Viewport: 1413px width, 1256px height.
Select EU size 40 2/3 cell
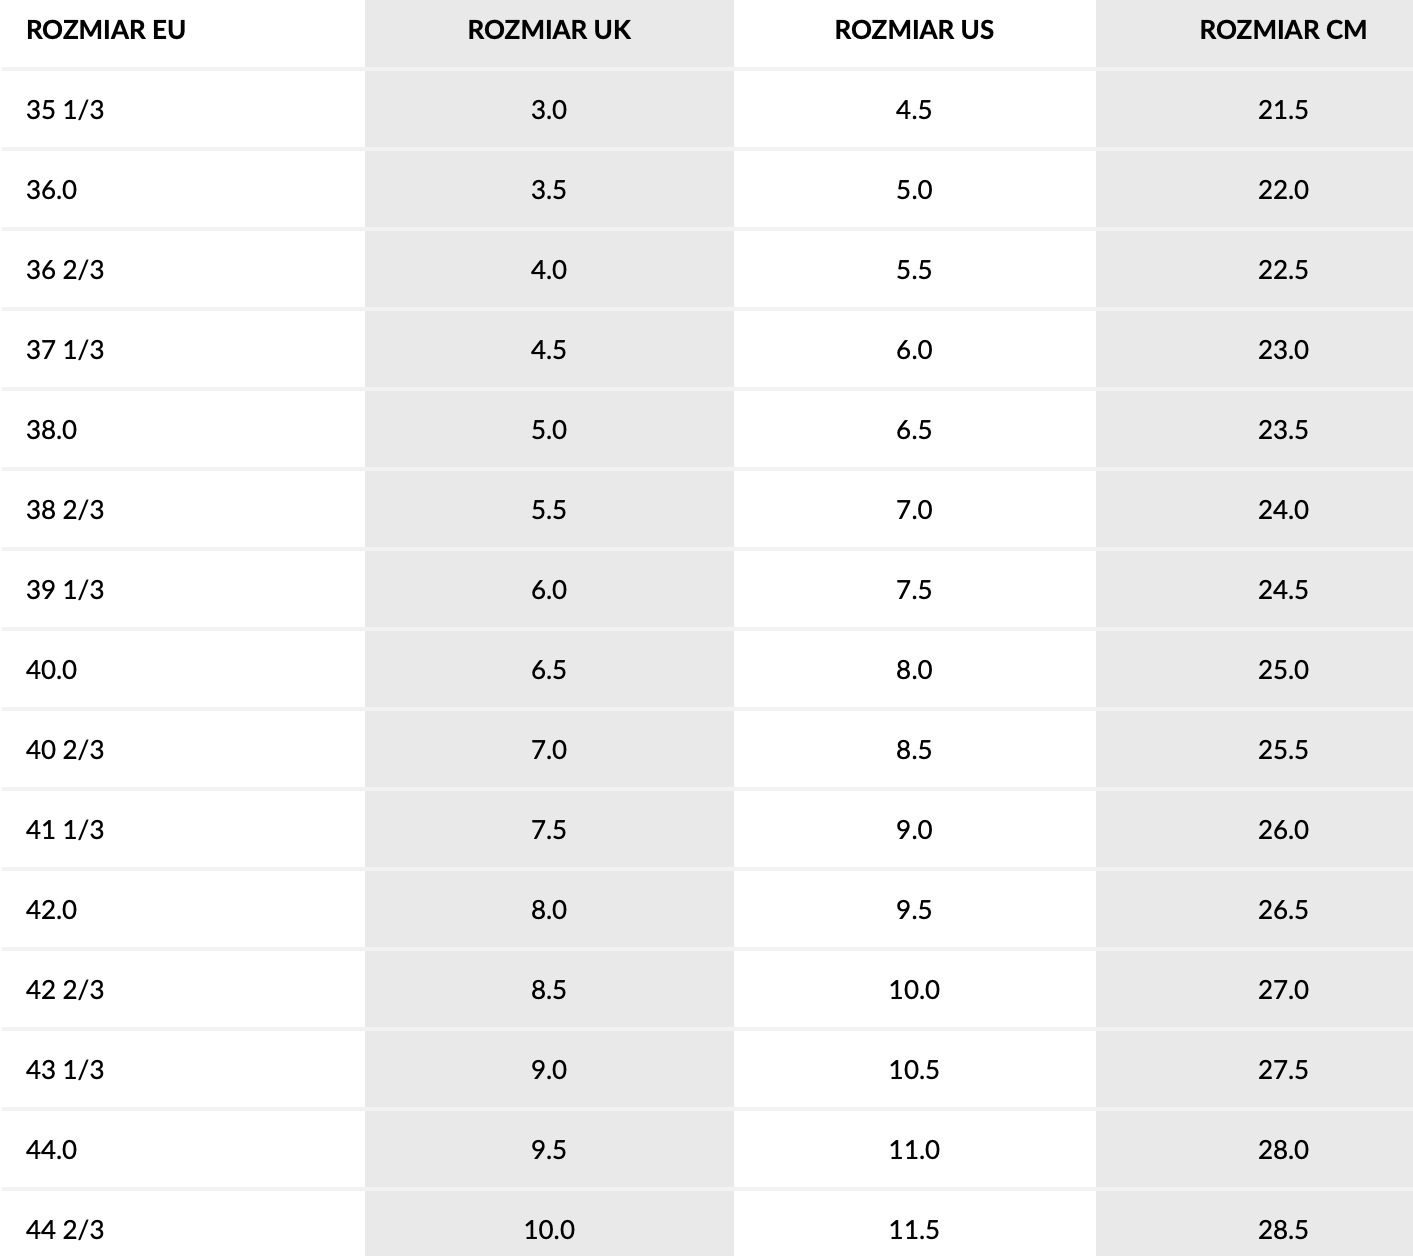[65, 750]
